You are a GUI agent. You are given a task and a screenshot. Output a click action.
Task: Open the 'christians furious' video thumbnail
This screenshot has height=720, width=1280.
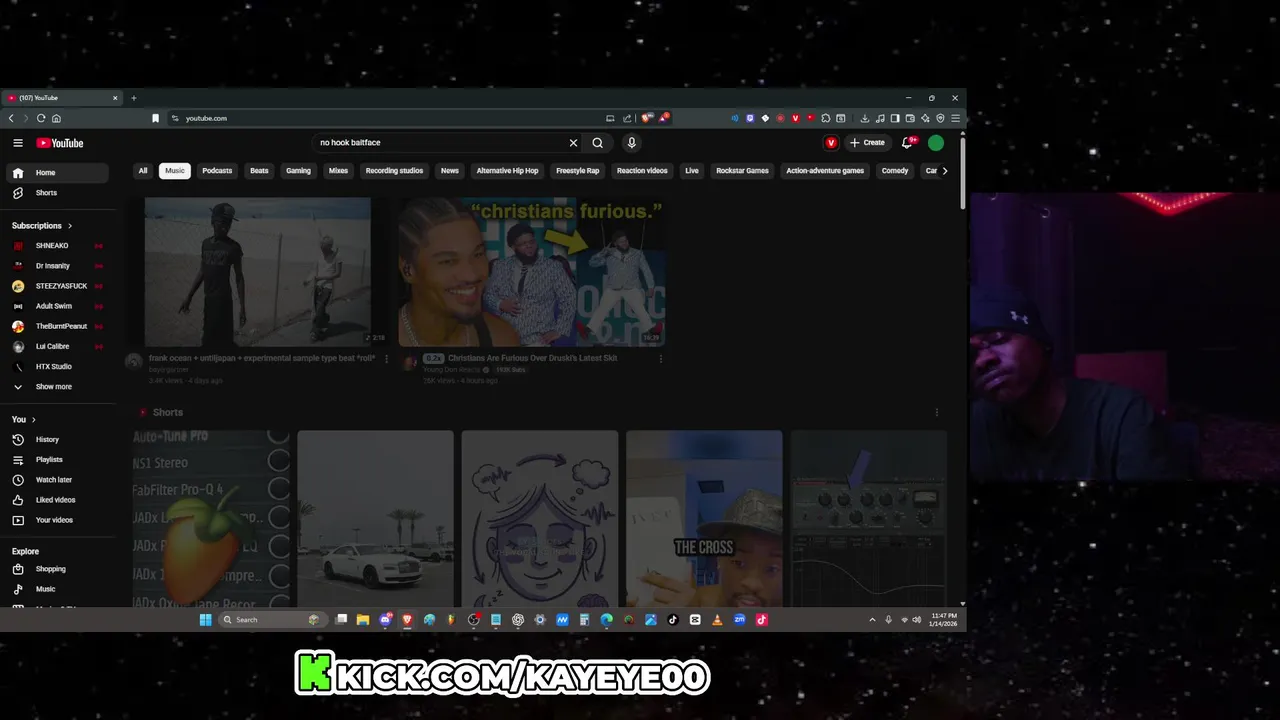click(x=532, y=272)
